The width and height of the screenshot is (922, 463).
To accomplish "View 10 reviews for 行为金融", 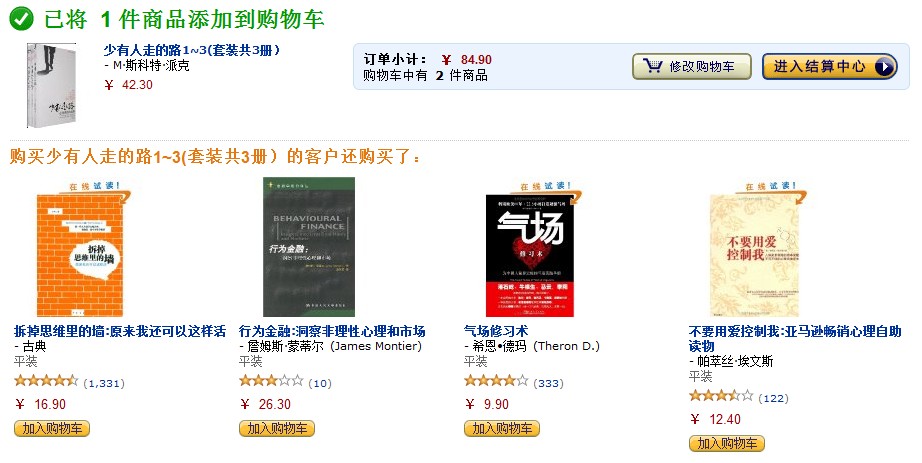I will pyautogui.click(x=320, y=384).
